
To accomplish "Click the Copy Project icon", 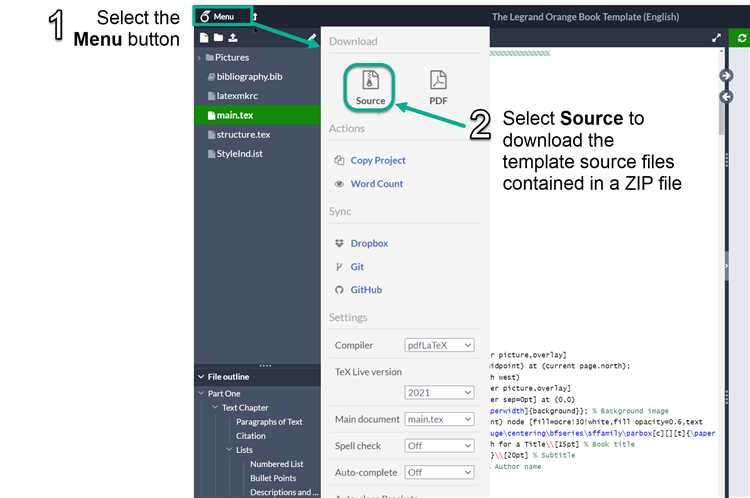I will (x=339, y=160).
